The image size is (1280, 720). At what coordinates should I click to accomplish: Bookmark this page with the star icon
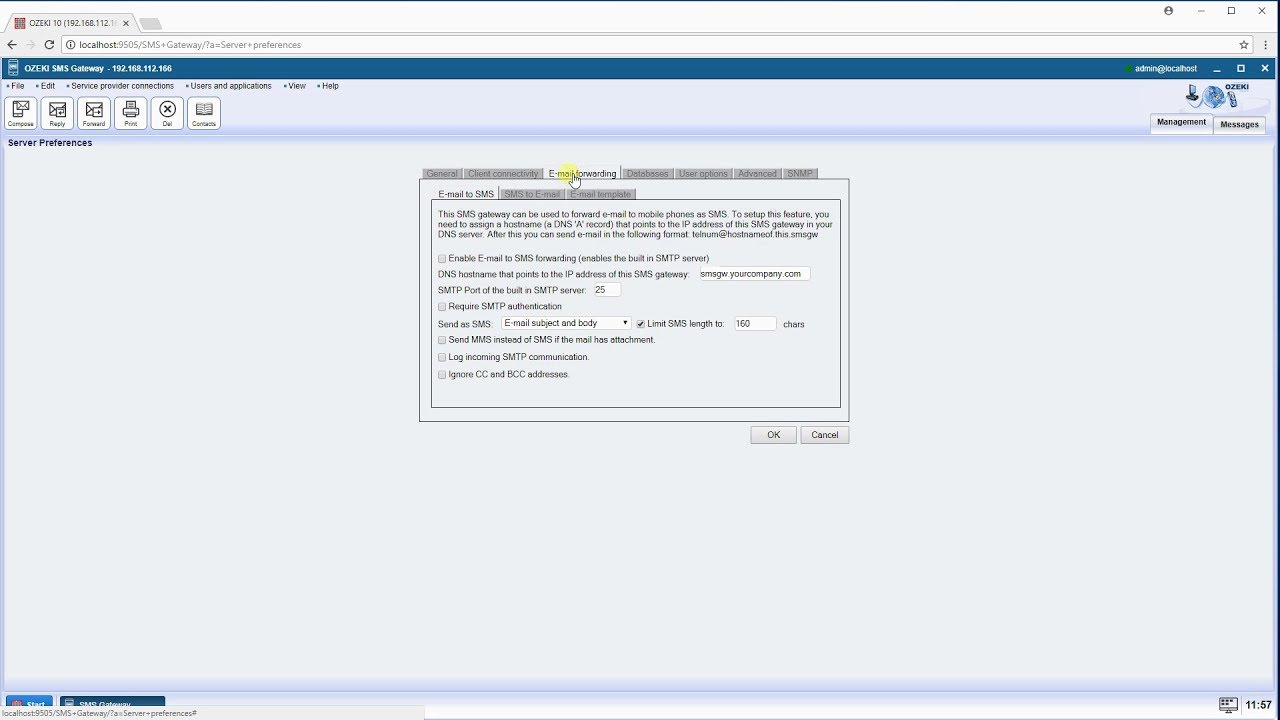tap(1244, 45)
